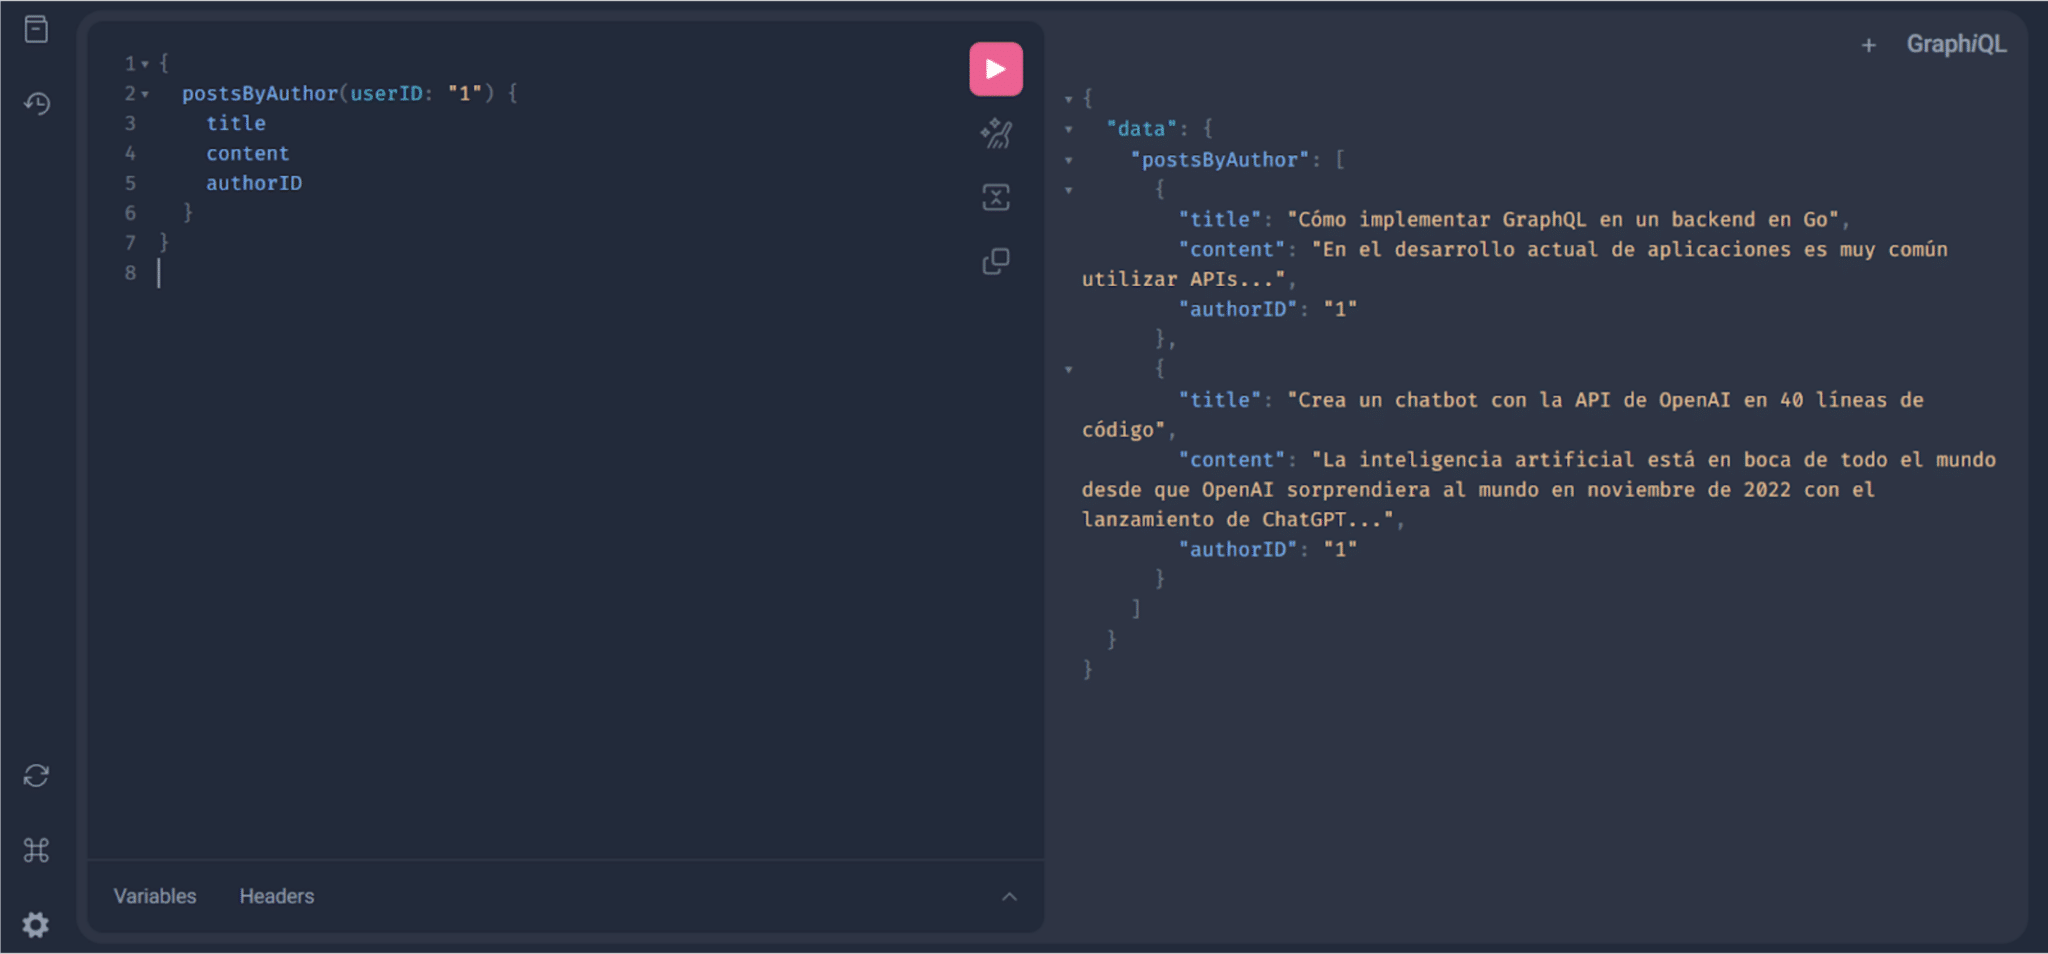Re-fetch the GraphQL schema
The width and height of the screenshot is (2048, 954).
pyautogui.click(x=37, y=775)
